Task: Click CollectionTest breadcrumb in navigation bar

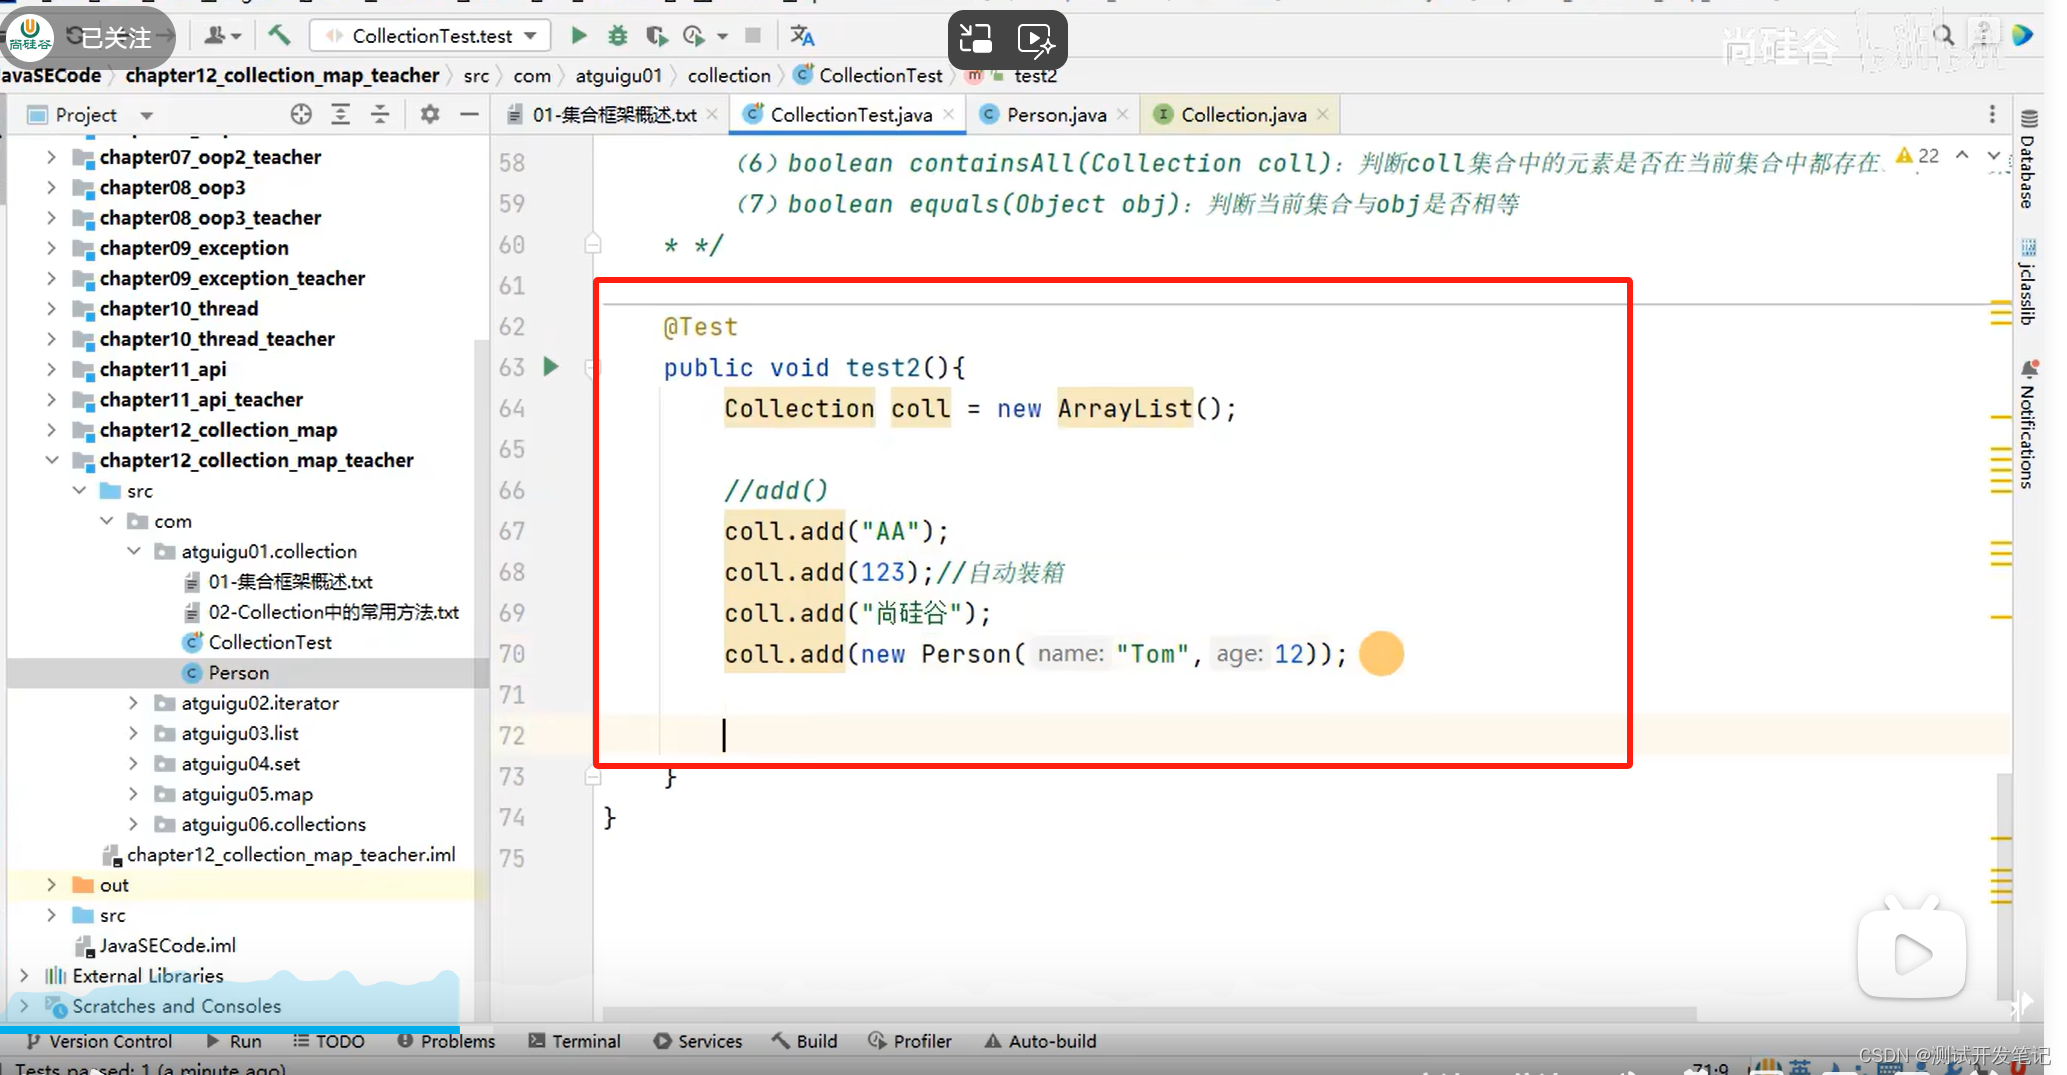Action: point(868,75)
